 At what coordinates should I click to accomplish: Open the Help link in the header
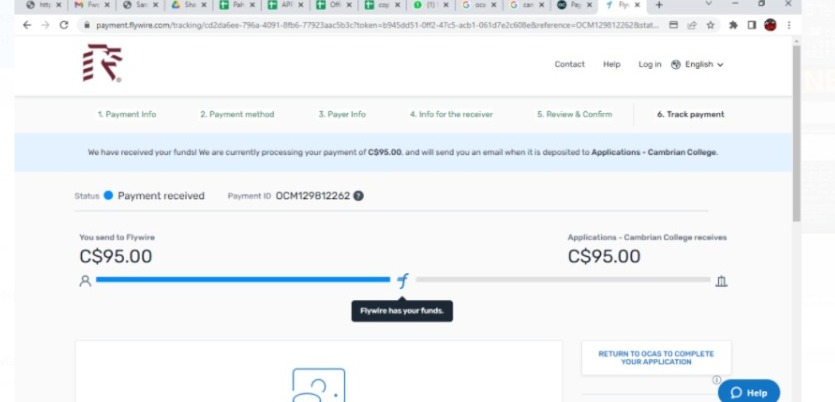(611, 64)
